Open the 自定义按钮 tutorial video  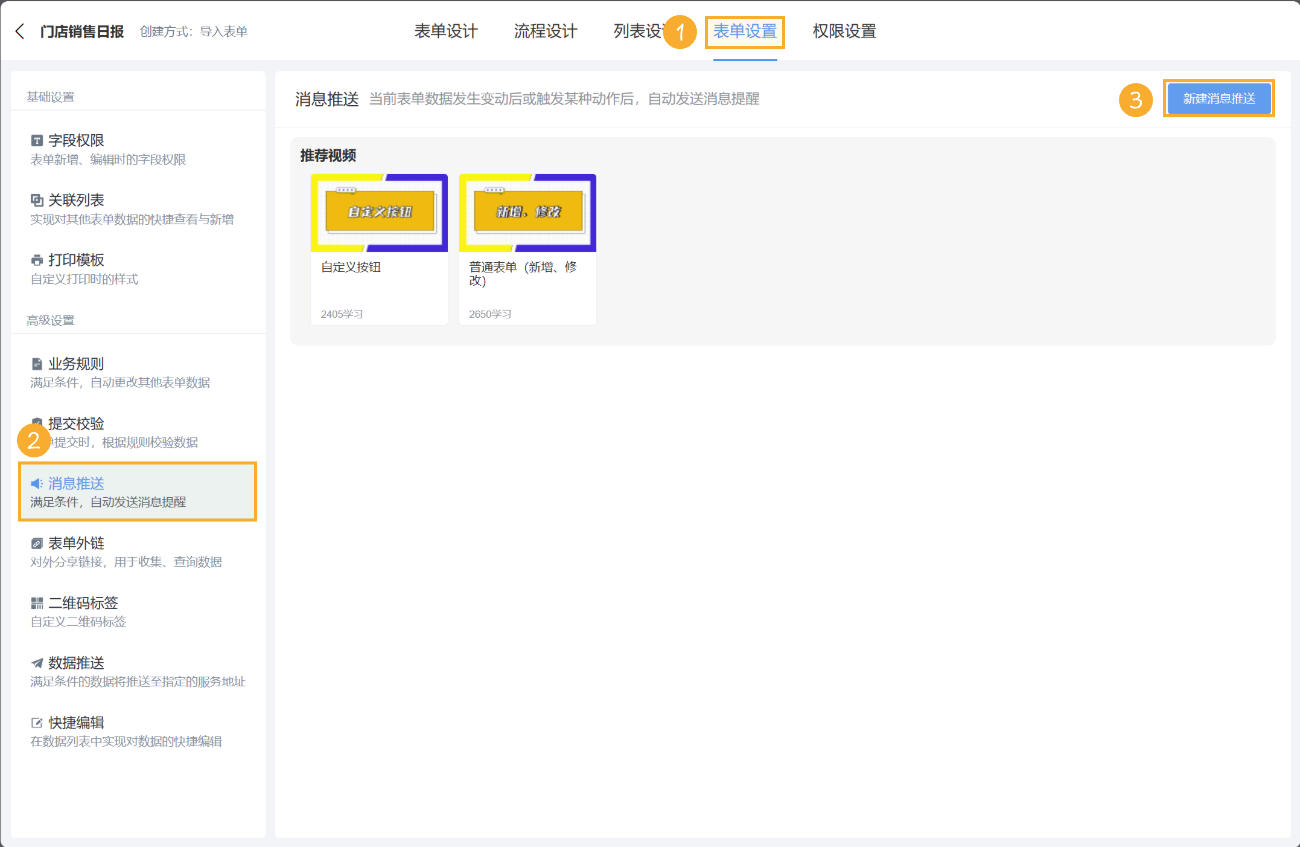(379, 212)
